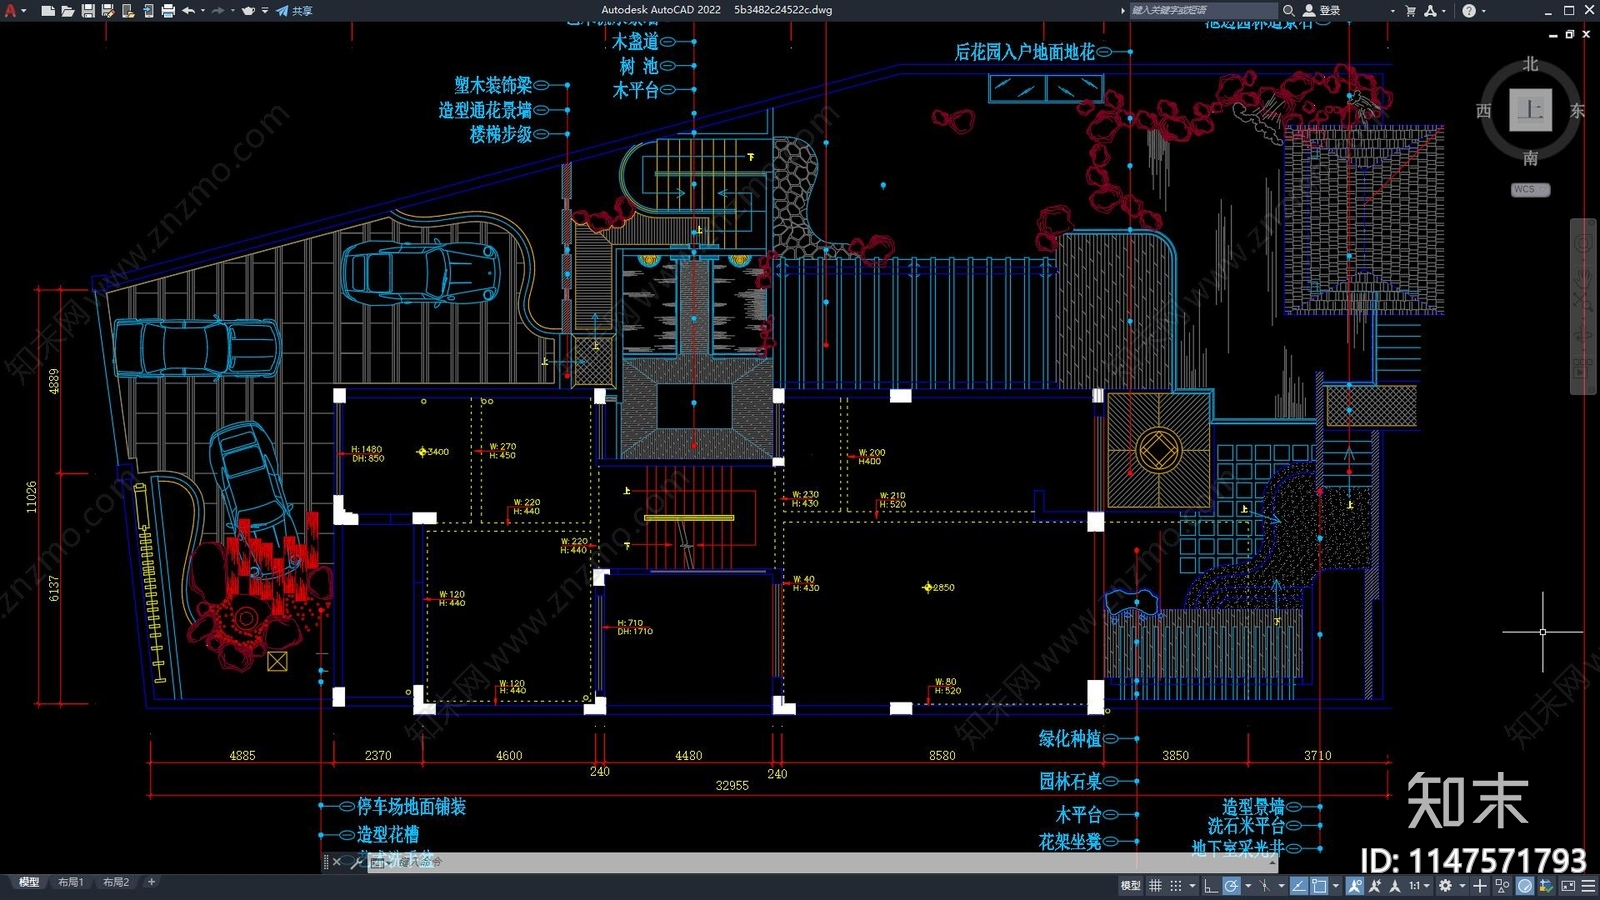Screen dimensions: 1600x900
Task: Click the ViewCube east label 东
Action: point(1577,110)
